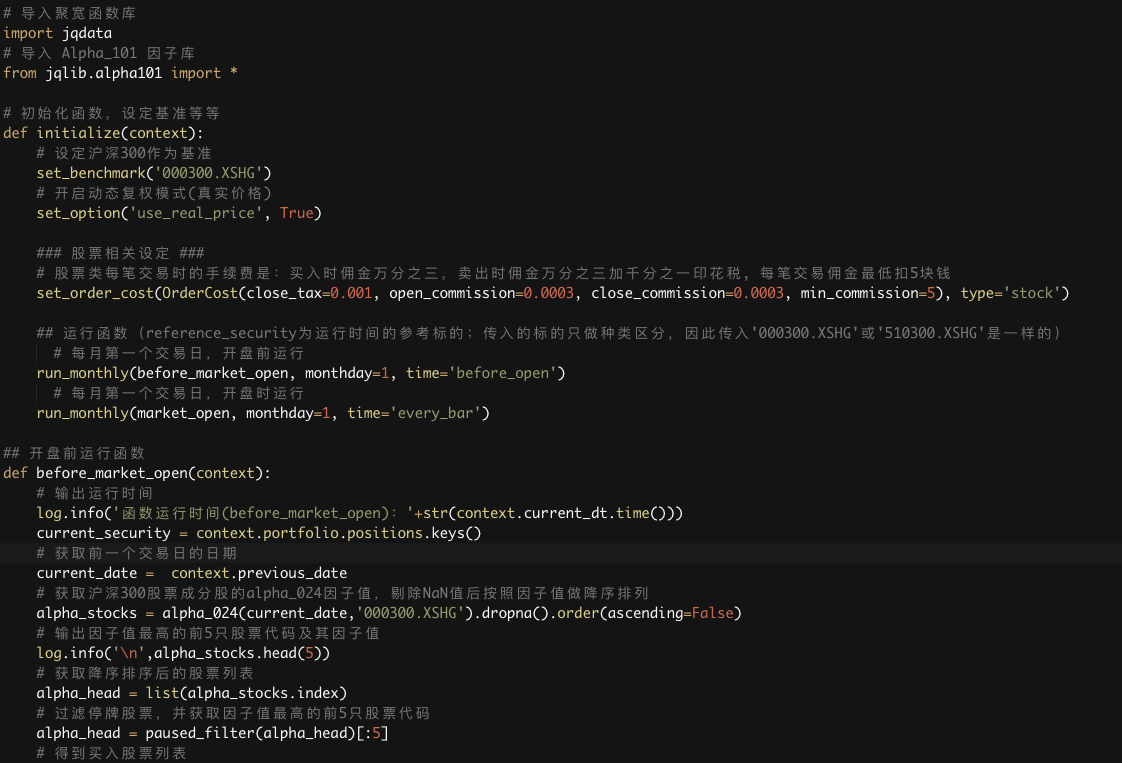
Task: Click the time='before_open' argument
Action: (482, 374)
